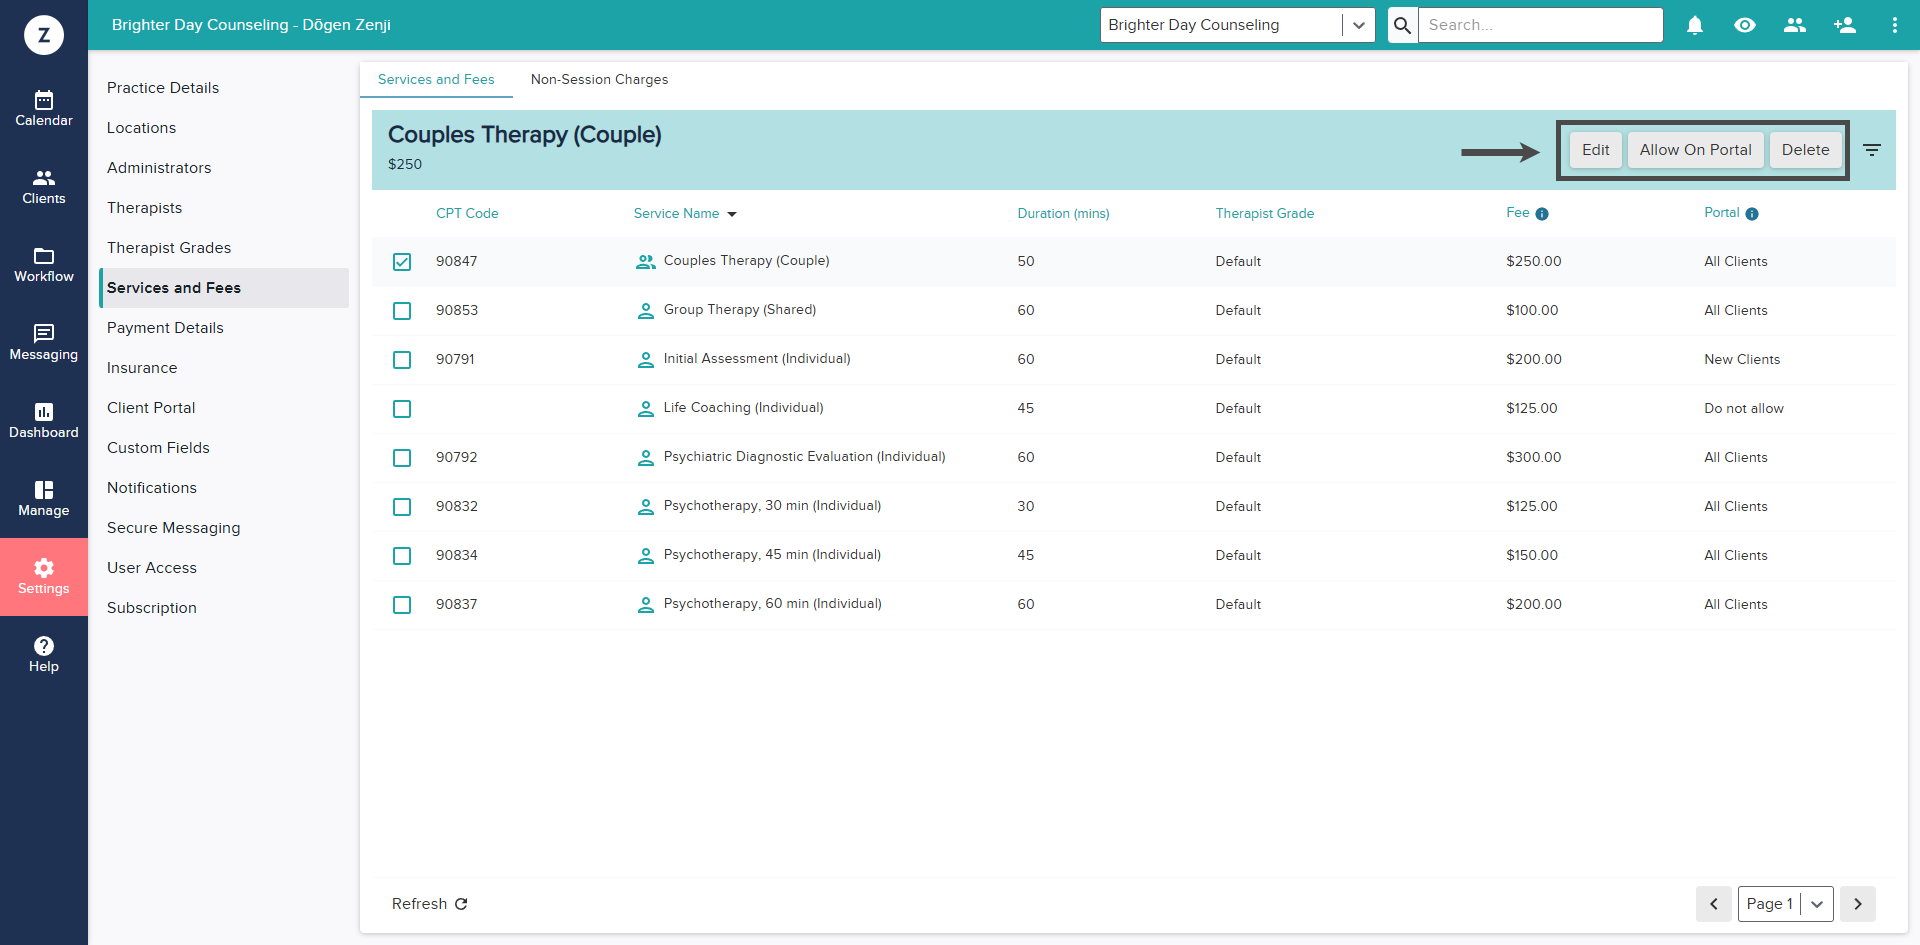
Task: Sort by Duration (mins) column header
Action: tap(1064, 214)
